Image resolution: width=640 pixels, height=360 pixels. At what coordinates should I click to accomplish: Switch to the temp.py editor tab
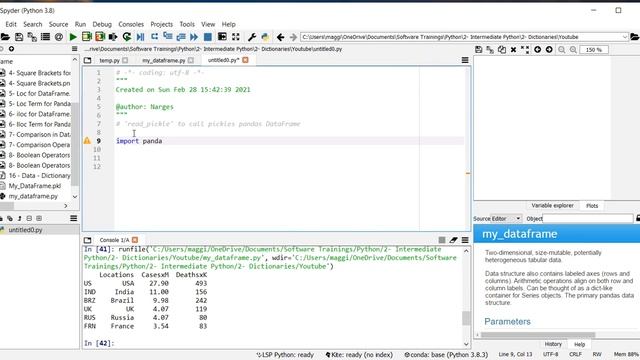(109, 60)
